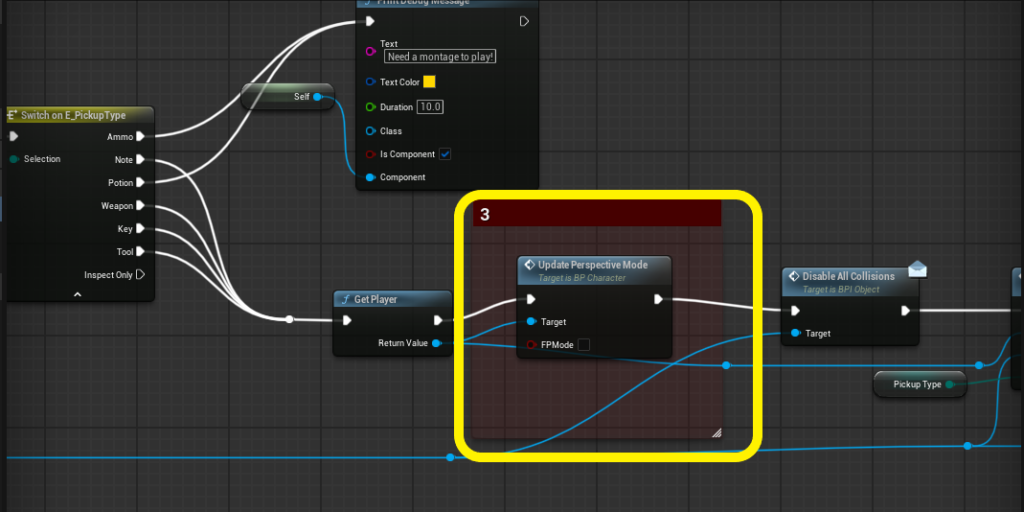The height and width of the screenshot is (512, 1024).
Task: Select the Update Perspective Mode node title
Action: (x=594, y=265)
